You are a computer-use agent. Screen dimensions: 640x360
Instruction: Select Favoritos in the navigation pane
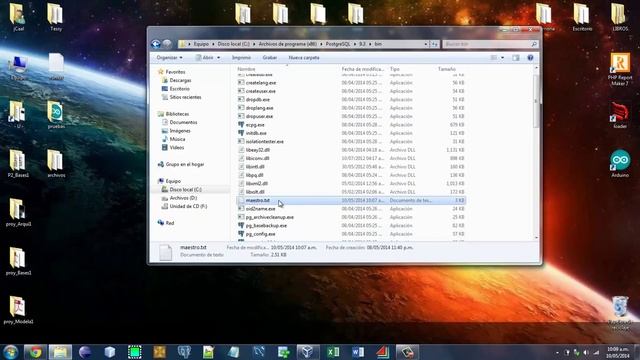point(175,72)
